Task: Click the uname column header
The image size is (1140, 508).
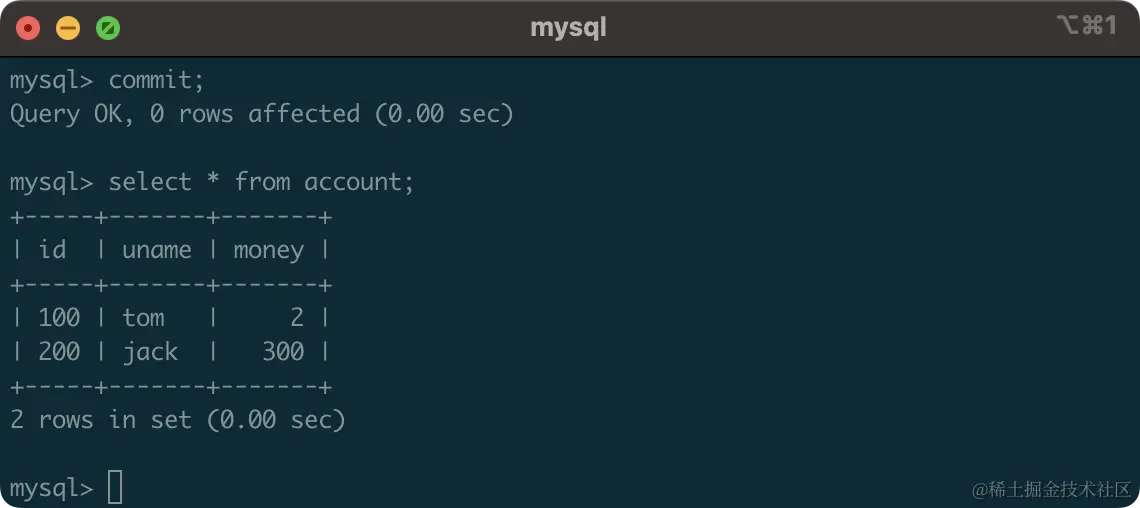Action: pyautogui.click(x=156, y=250)
